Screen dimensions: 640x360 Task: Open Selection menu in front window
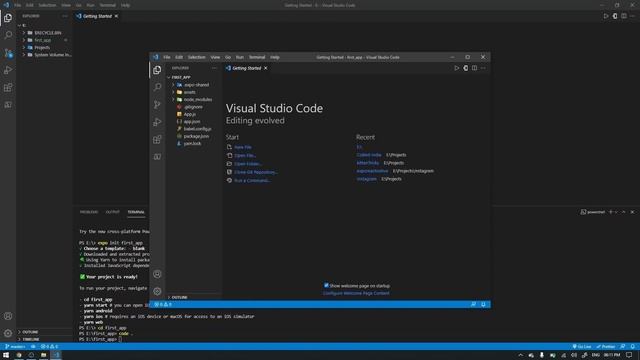197,57
